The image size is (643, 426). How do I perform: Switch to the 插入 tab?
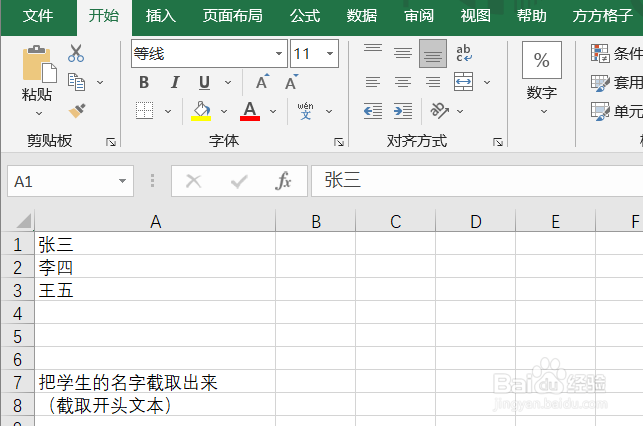tap(160, 16)
